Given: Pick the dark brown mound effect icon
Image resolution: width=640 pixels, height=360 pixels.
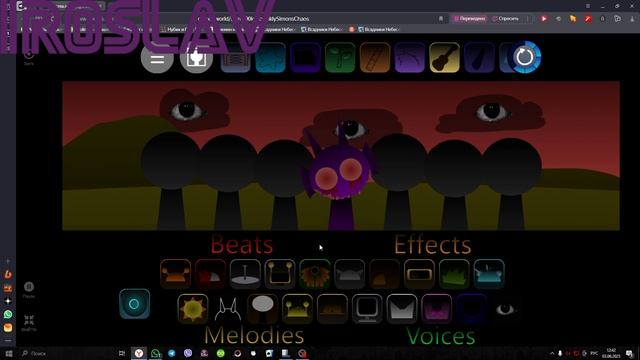Looking at the screenshot, I should pos(384,274).
